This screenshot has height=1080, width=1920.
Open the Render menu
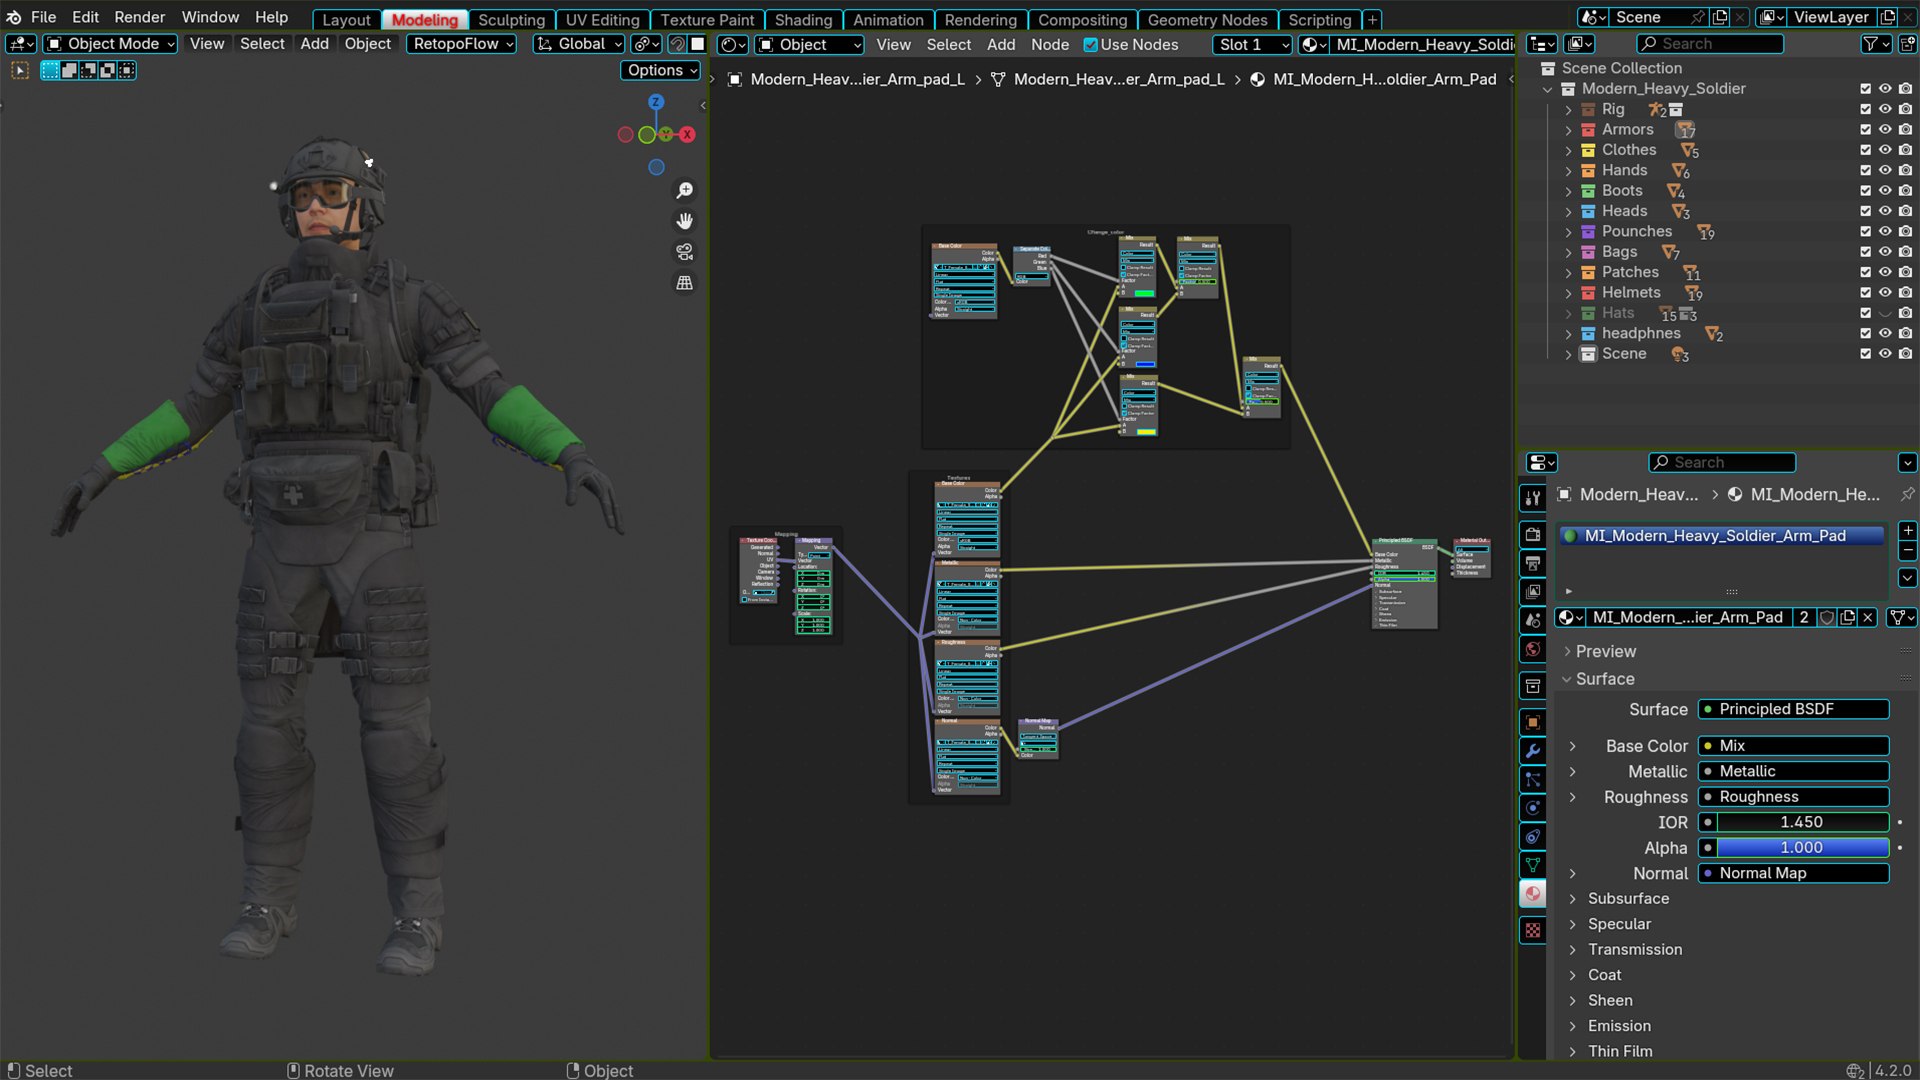[139, 17]
